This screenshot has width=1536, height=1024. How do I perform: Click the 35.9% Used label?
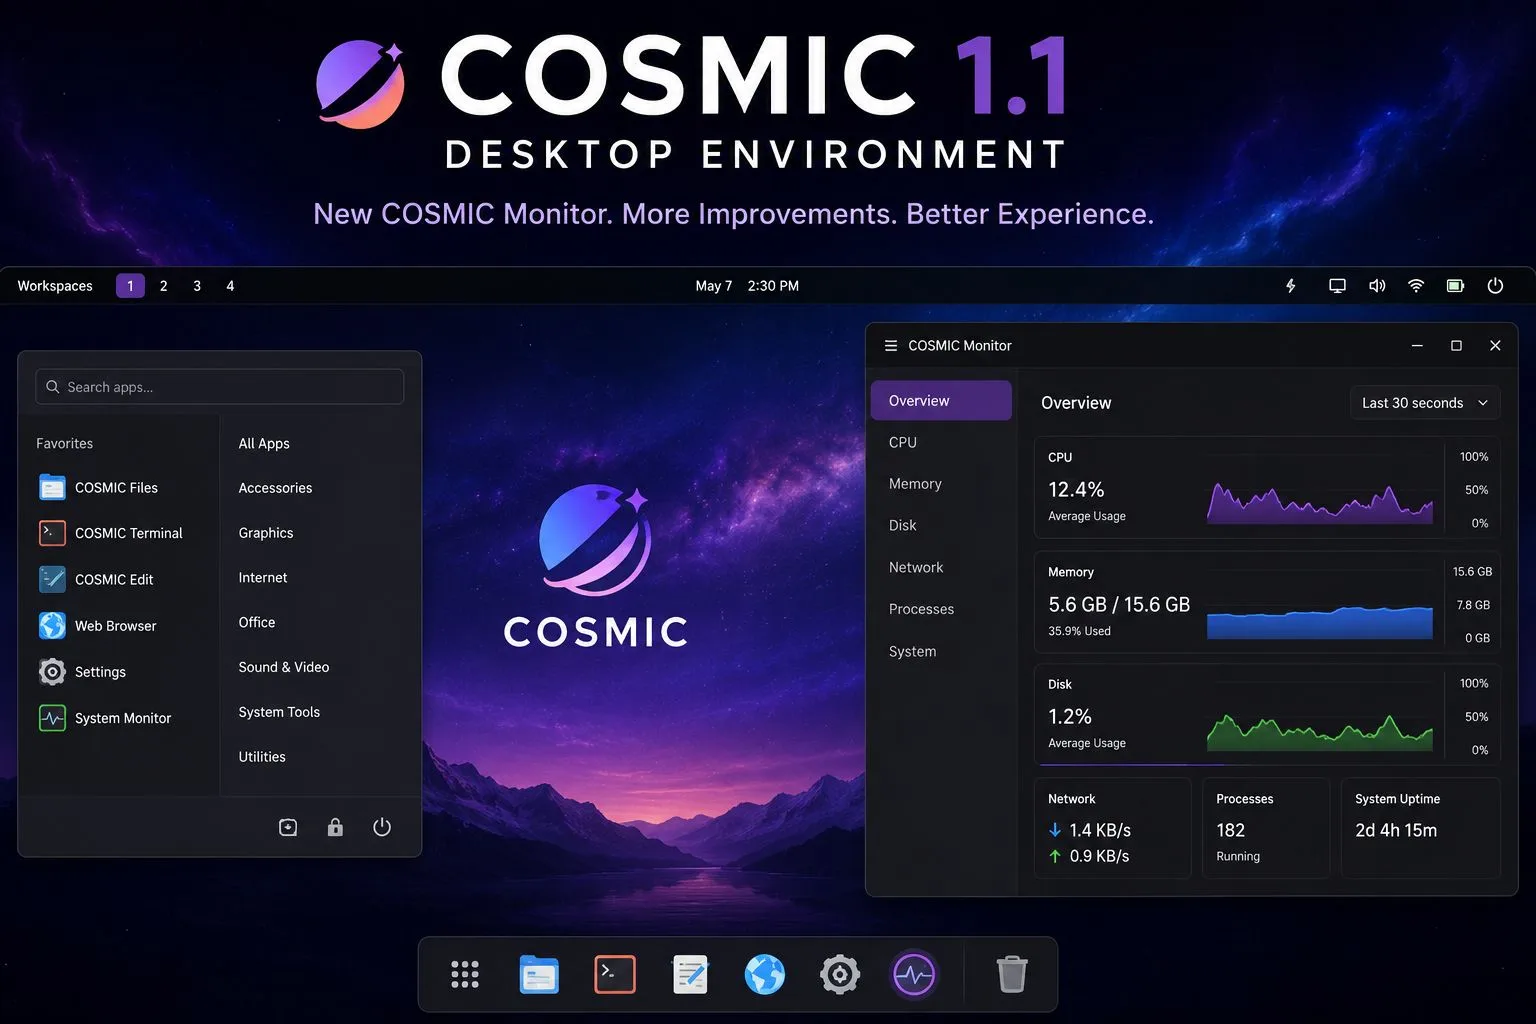click(1079, 631)
